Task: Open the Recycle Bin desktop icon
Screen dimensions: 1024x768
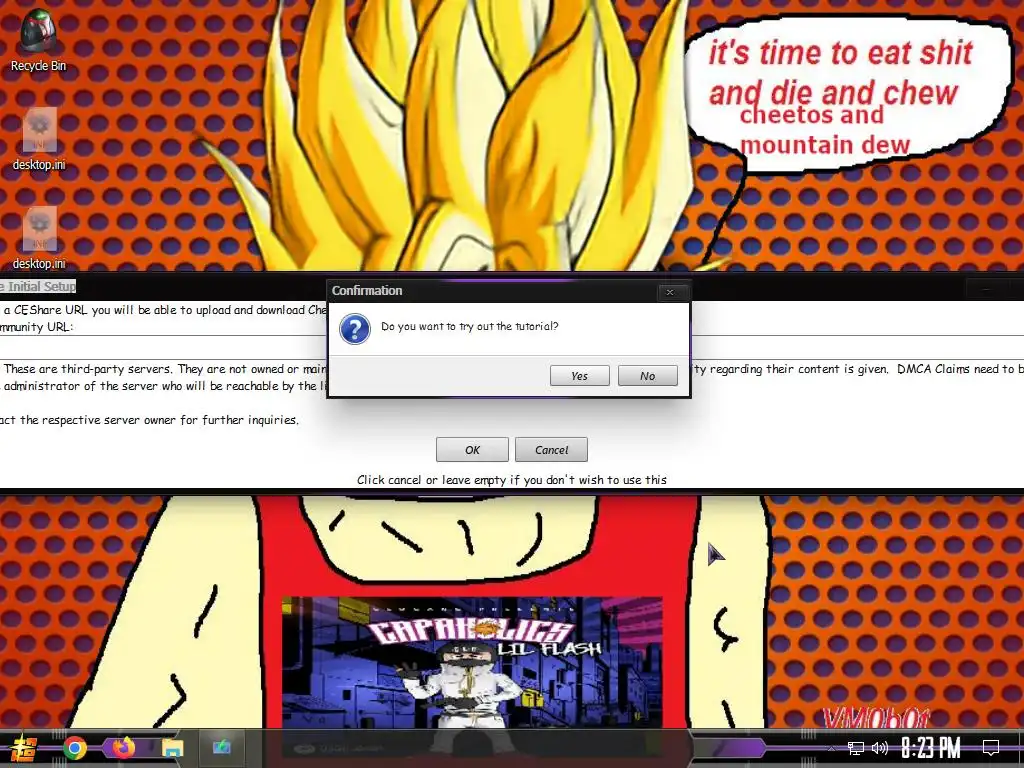Action: tap(38, 40)
